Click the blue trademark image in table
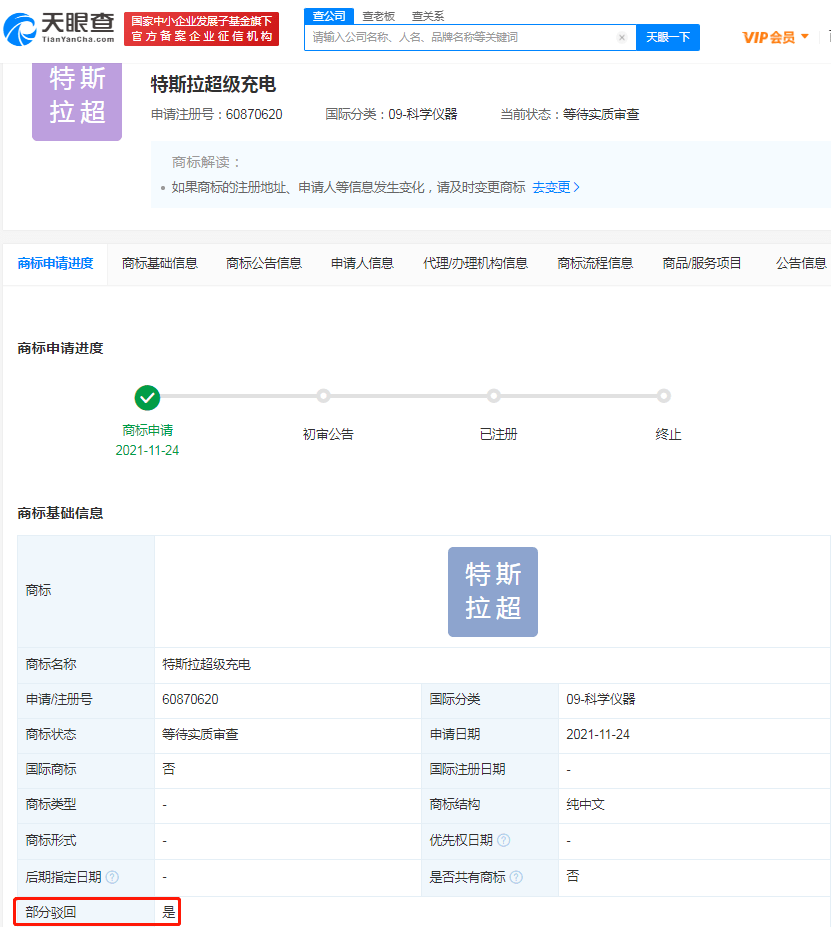The image size is (831, 927). pos(492,591)
